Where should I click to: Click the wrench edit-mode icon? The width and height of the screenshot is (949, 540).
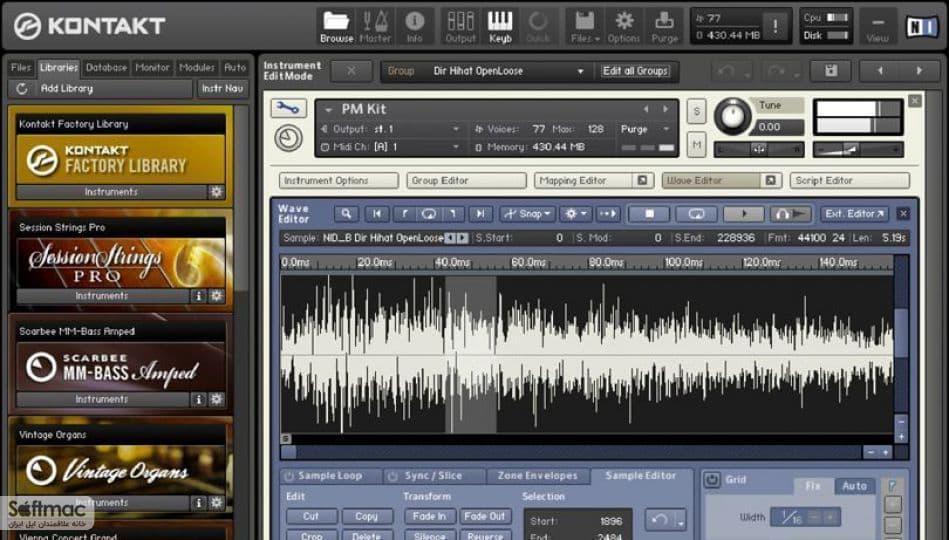(x=288, y=109)
